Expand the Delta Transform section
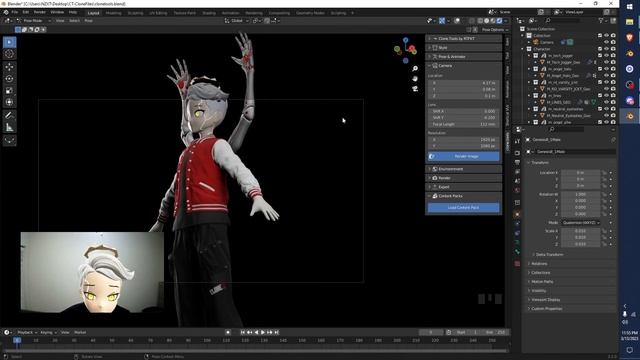The image size is (640, 360). [550, 255]
